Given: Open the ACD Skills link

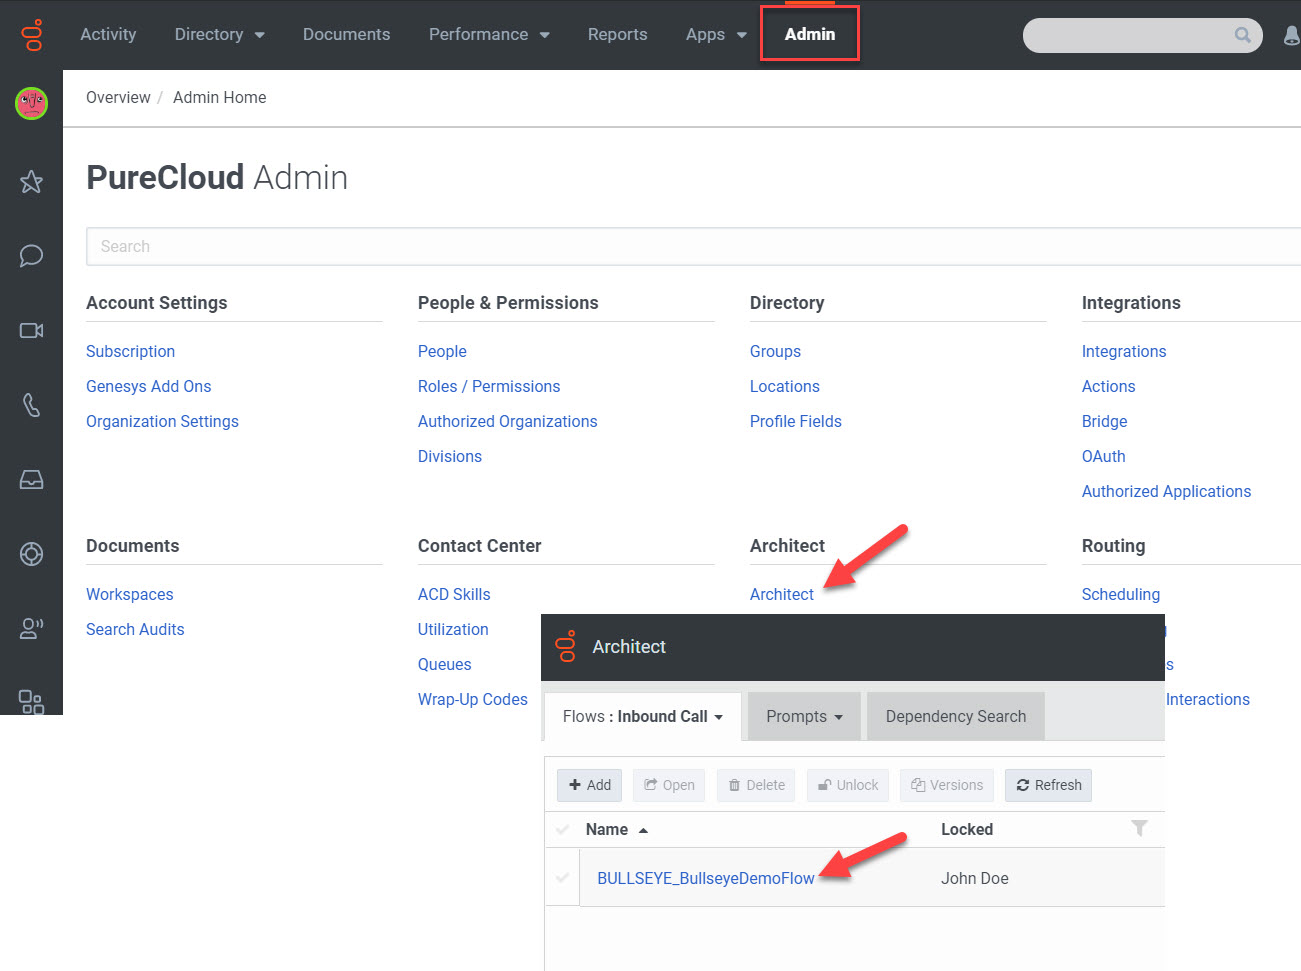Looking at the screenshot, I should (x=454, y=594).
